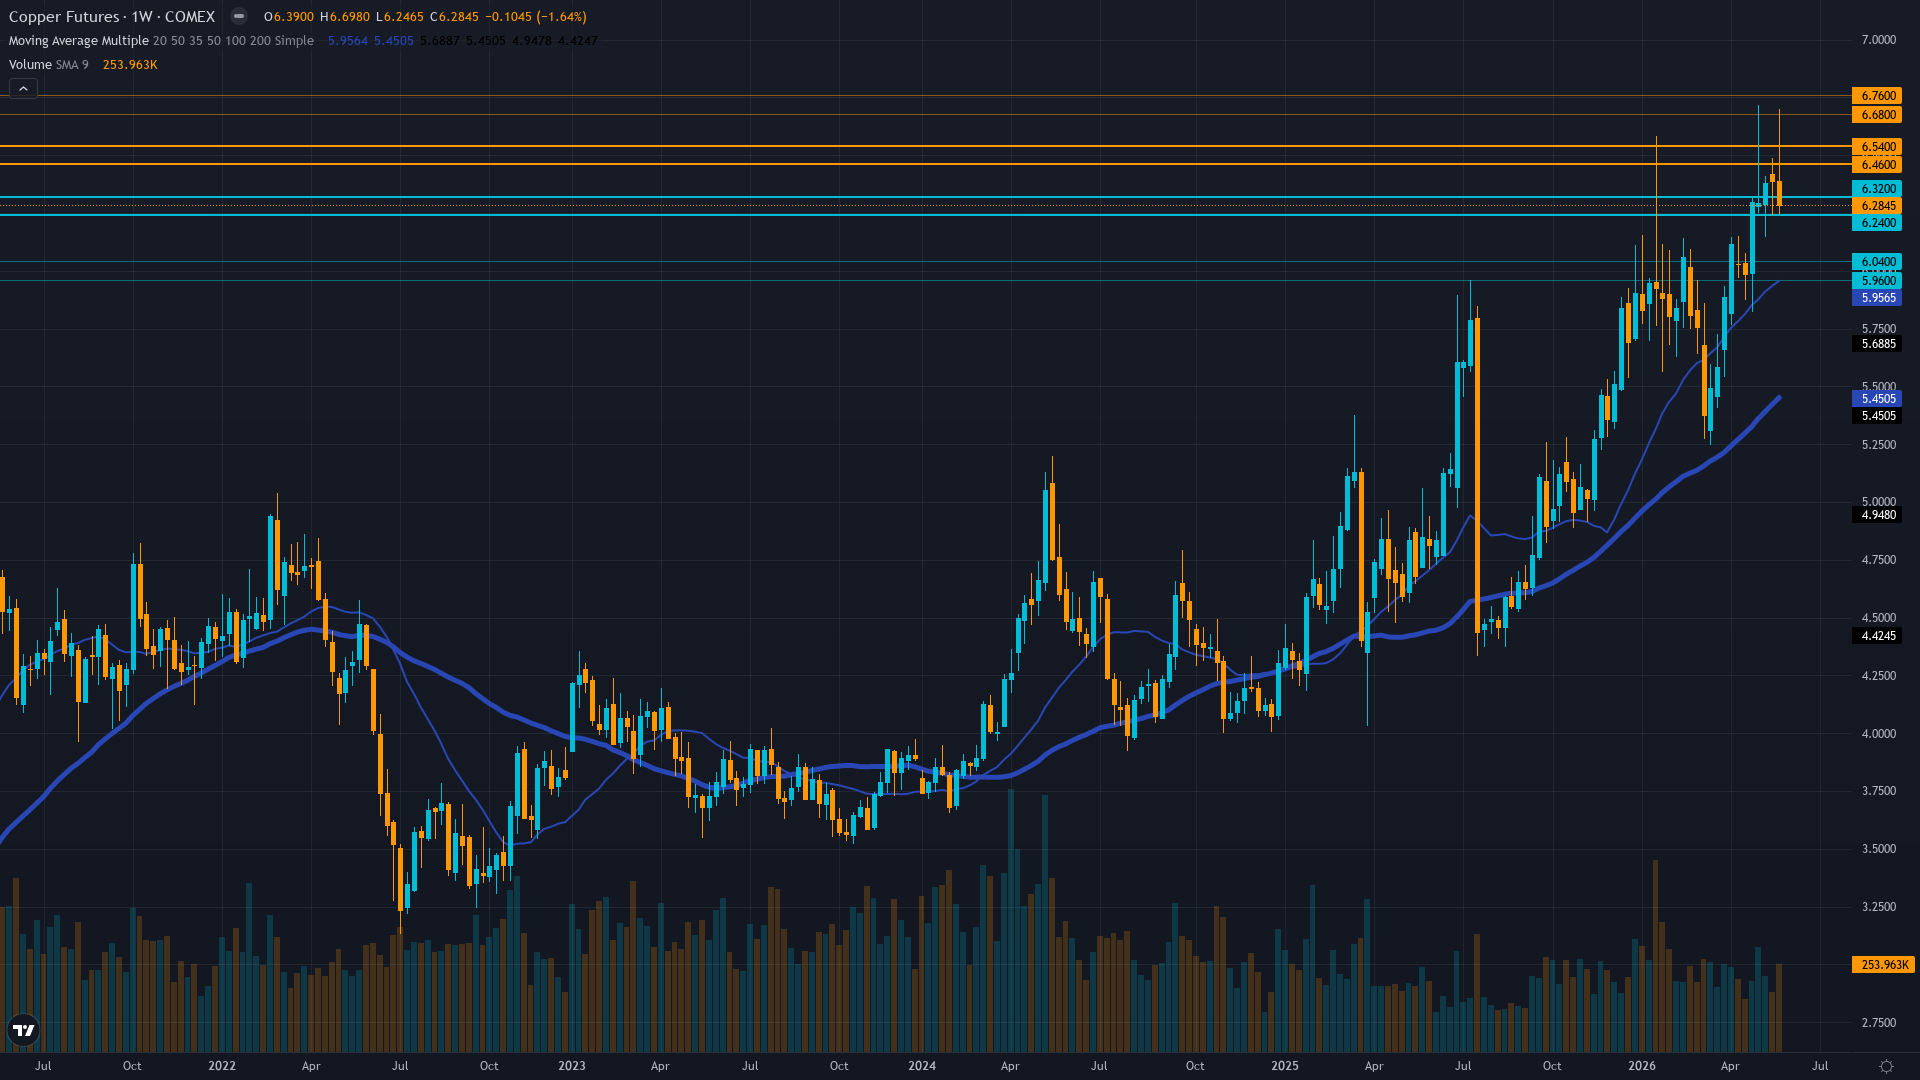Click the 2025 label on the time axis
This screenshot has width=1920, height=1080.
[1285, 1066]
